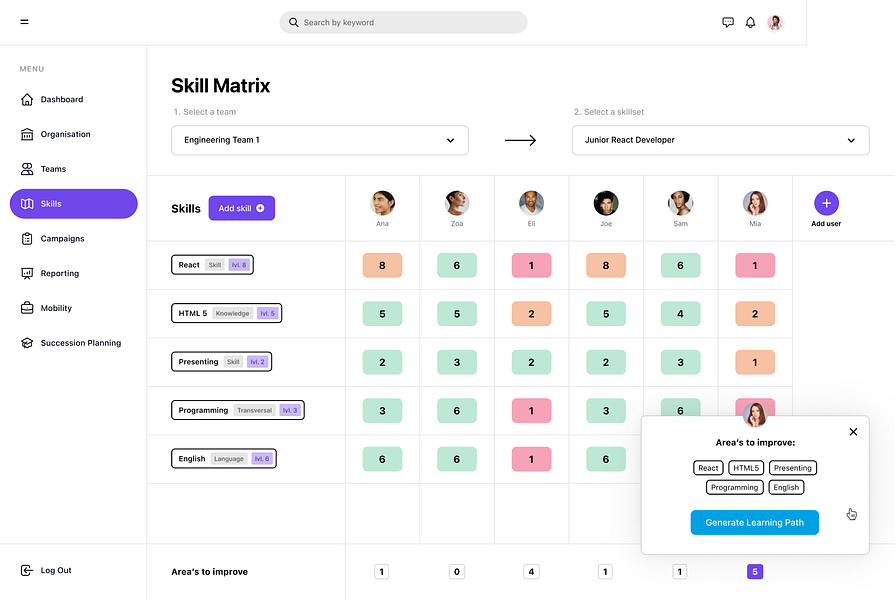
Task: Open Organisation in the sidebar
Action: coord(65,134)
